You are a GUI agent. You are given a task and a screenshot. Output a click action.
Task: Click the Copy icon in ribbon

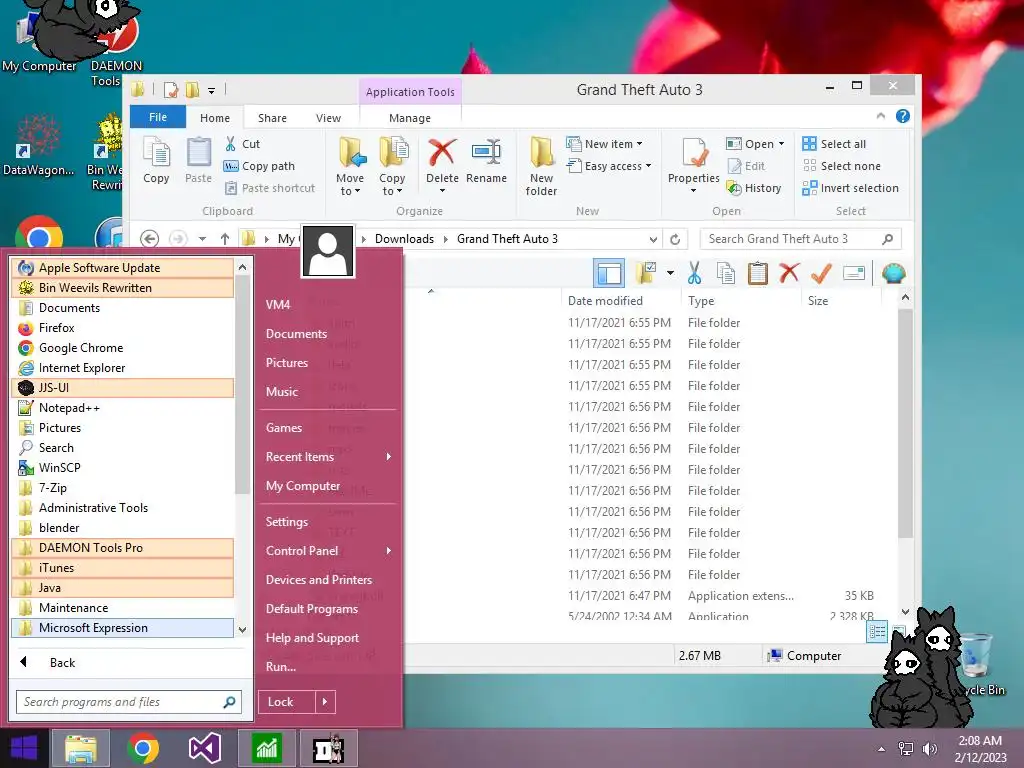pyautogui.click(x=156, y=160)
